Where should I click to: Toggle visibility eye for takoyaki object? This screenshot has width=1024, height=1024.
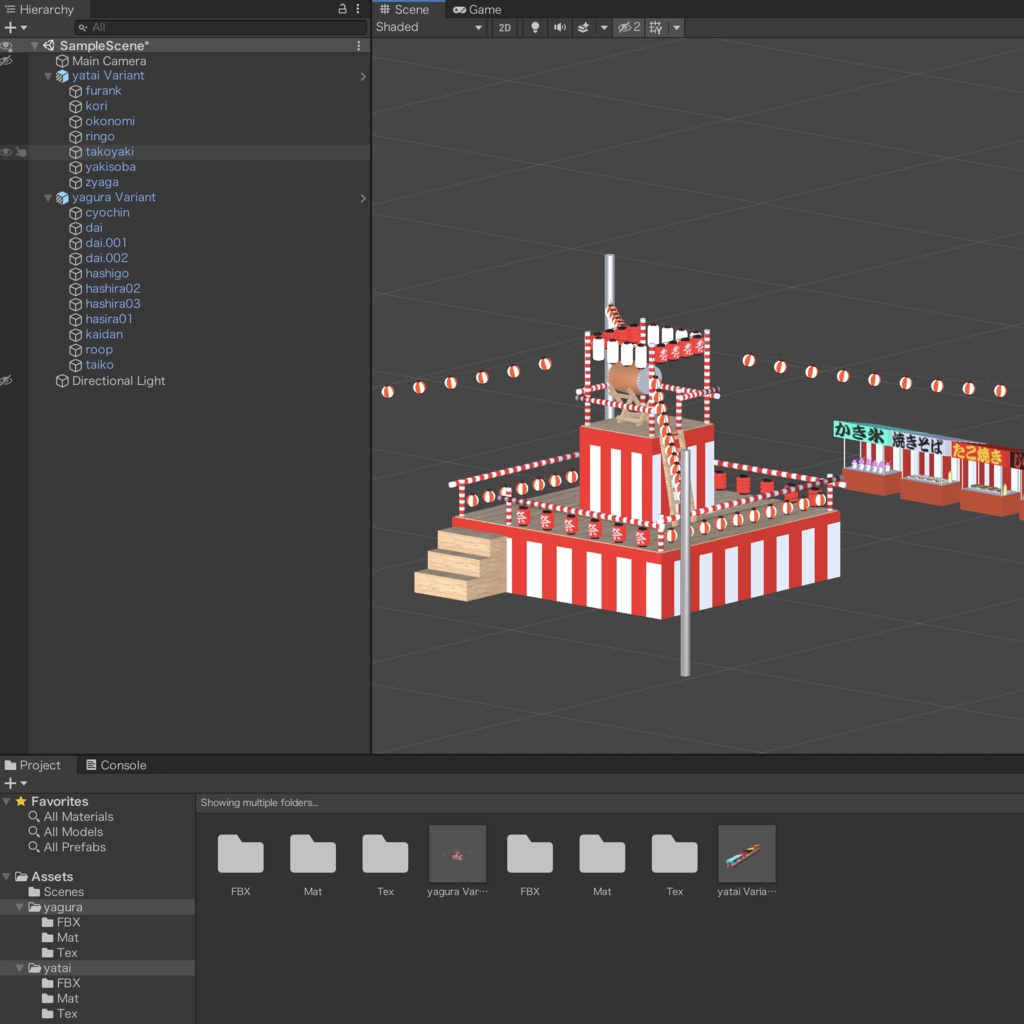(x=6, y=152)
